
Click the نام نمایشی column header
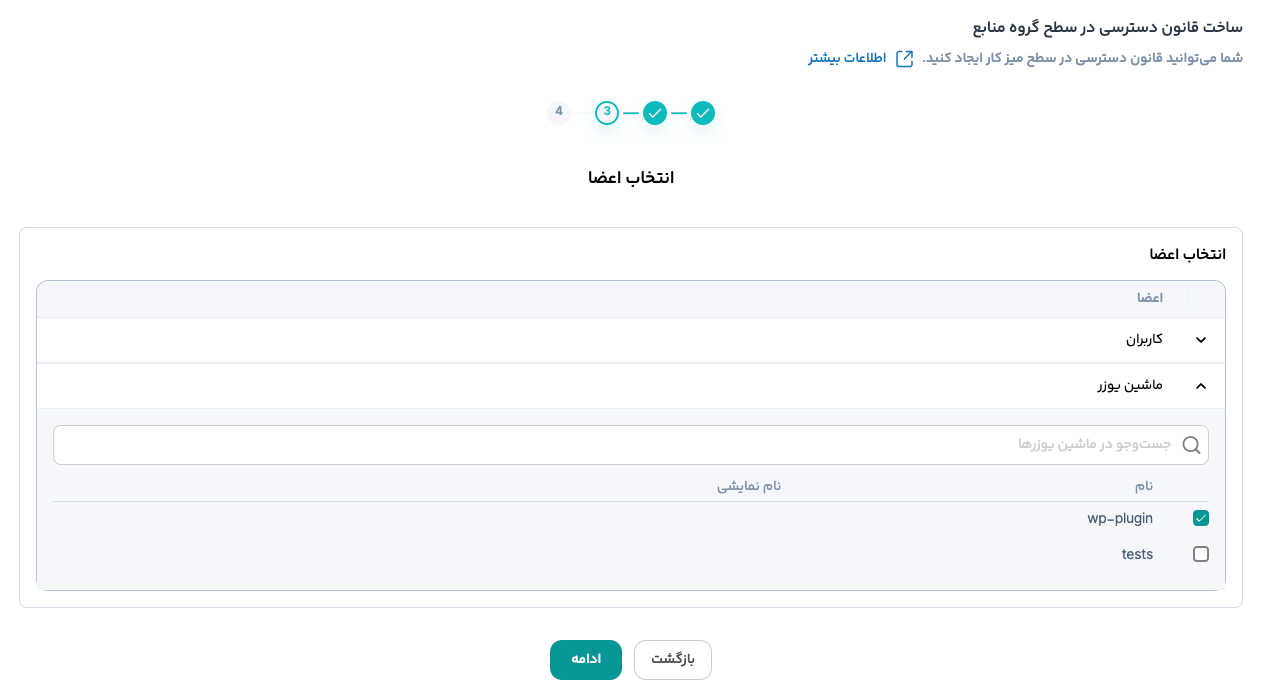click(749, 486)
